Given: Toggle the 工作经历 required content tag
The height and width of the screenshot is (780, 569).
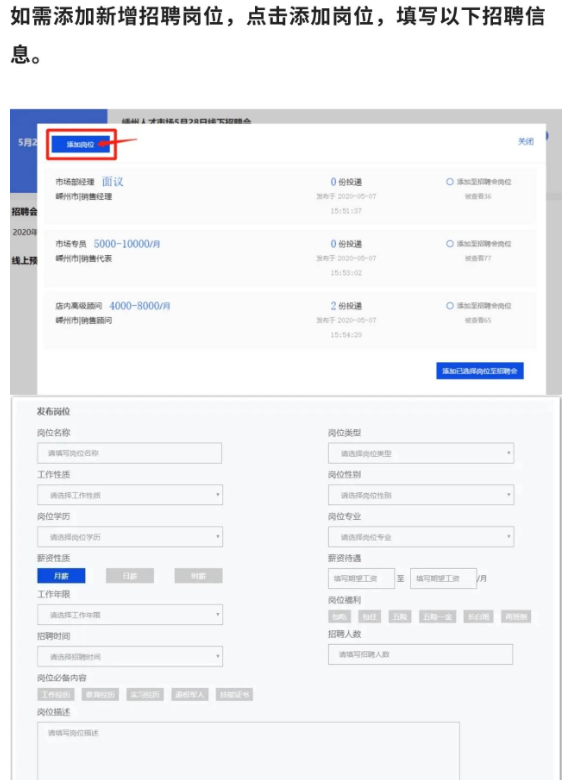Looking at the screenshot, I should click(56, 694).
